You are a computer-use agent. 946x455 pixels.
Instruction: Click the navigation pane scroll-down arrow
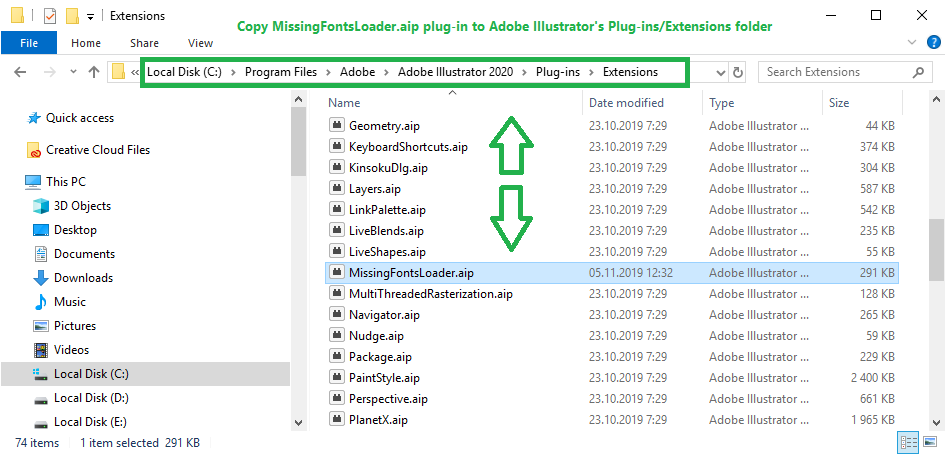298,422
